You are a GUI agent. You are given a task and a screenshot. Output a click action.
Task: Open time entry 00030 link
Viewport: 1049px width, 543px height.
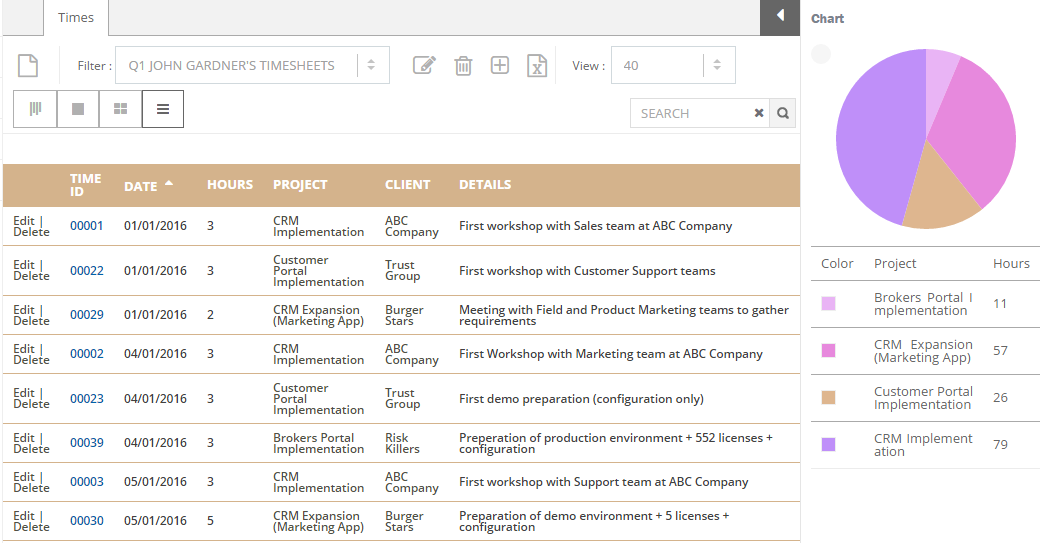pos(87,521)
